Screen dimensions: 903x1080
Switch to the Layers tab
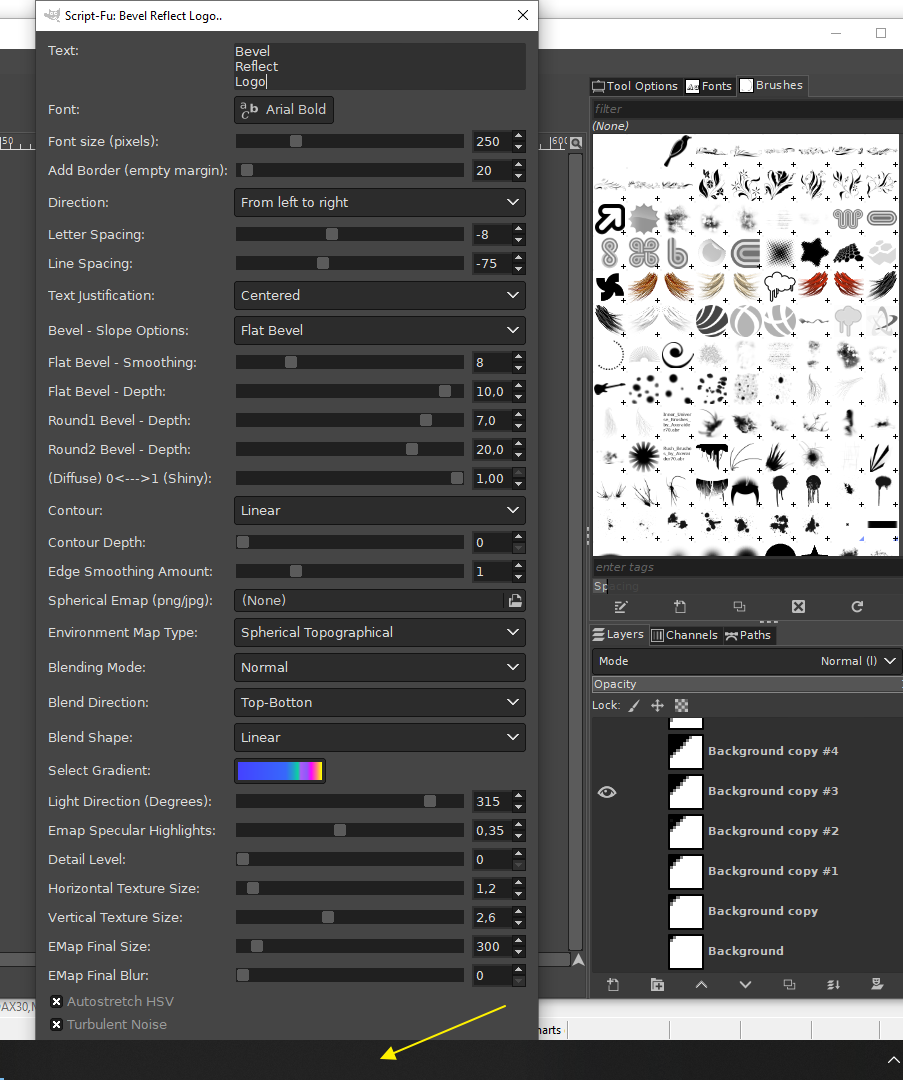tap(619, 634)
